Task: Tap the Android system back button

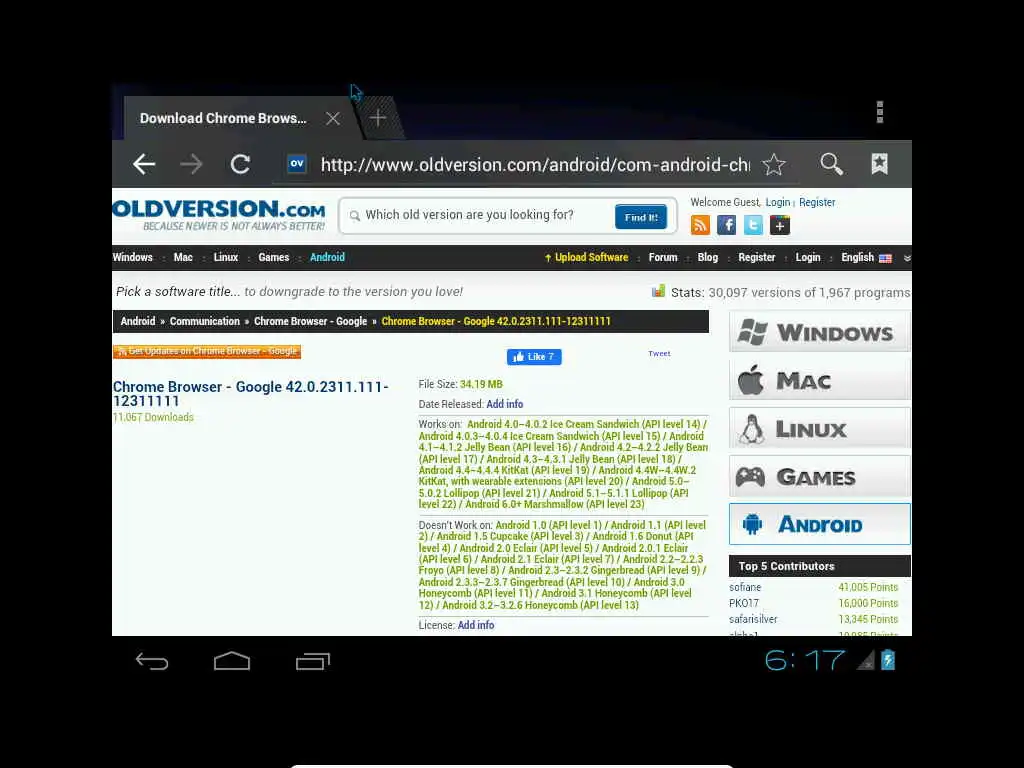Action: pos(152,662)
